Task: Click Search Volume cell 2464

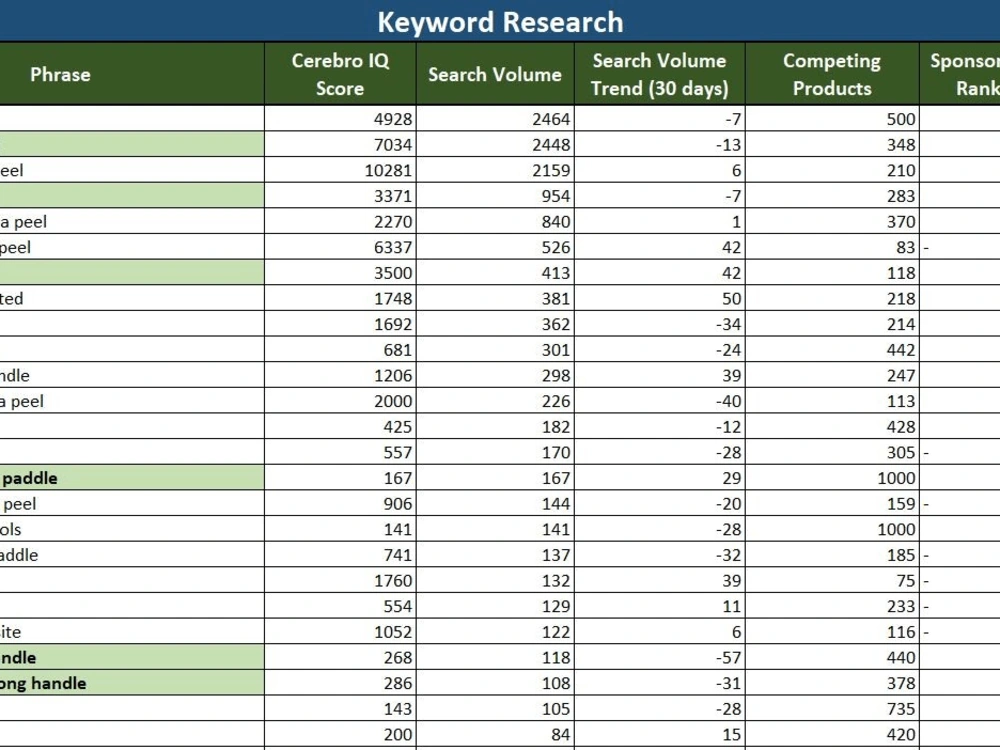Action: click(x=495, y=119)
